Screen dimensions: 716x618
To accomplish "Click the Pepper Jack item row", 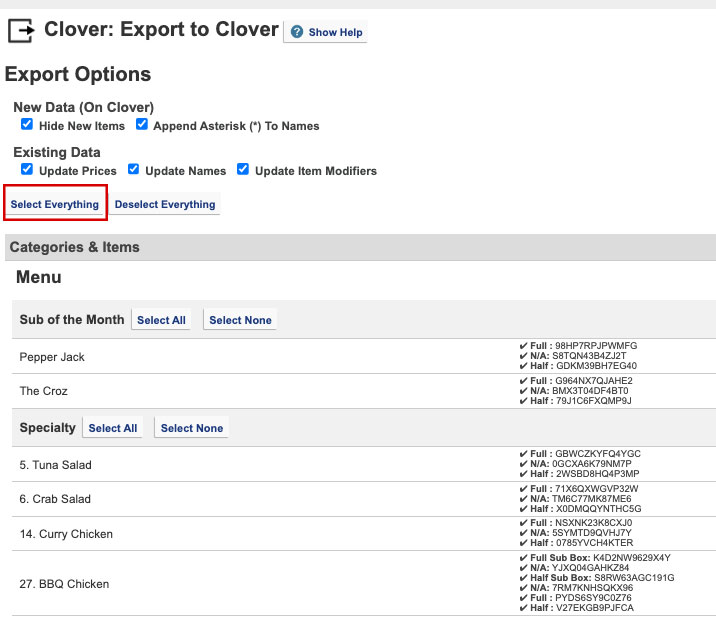I will (364, 356).
